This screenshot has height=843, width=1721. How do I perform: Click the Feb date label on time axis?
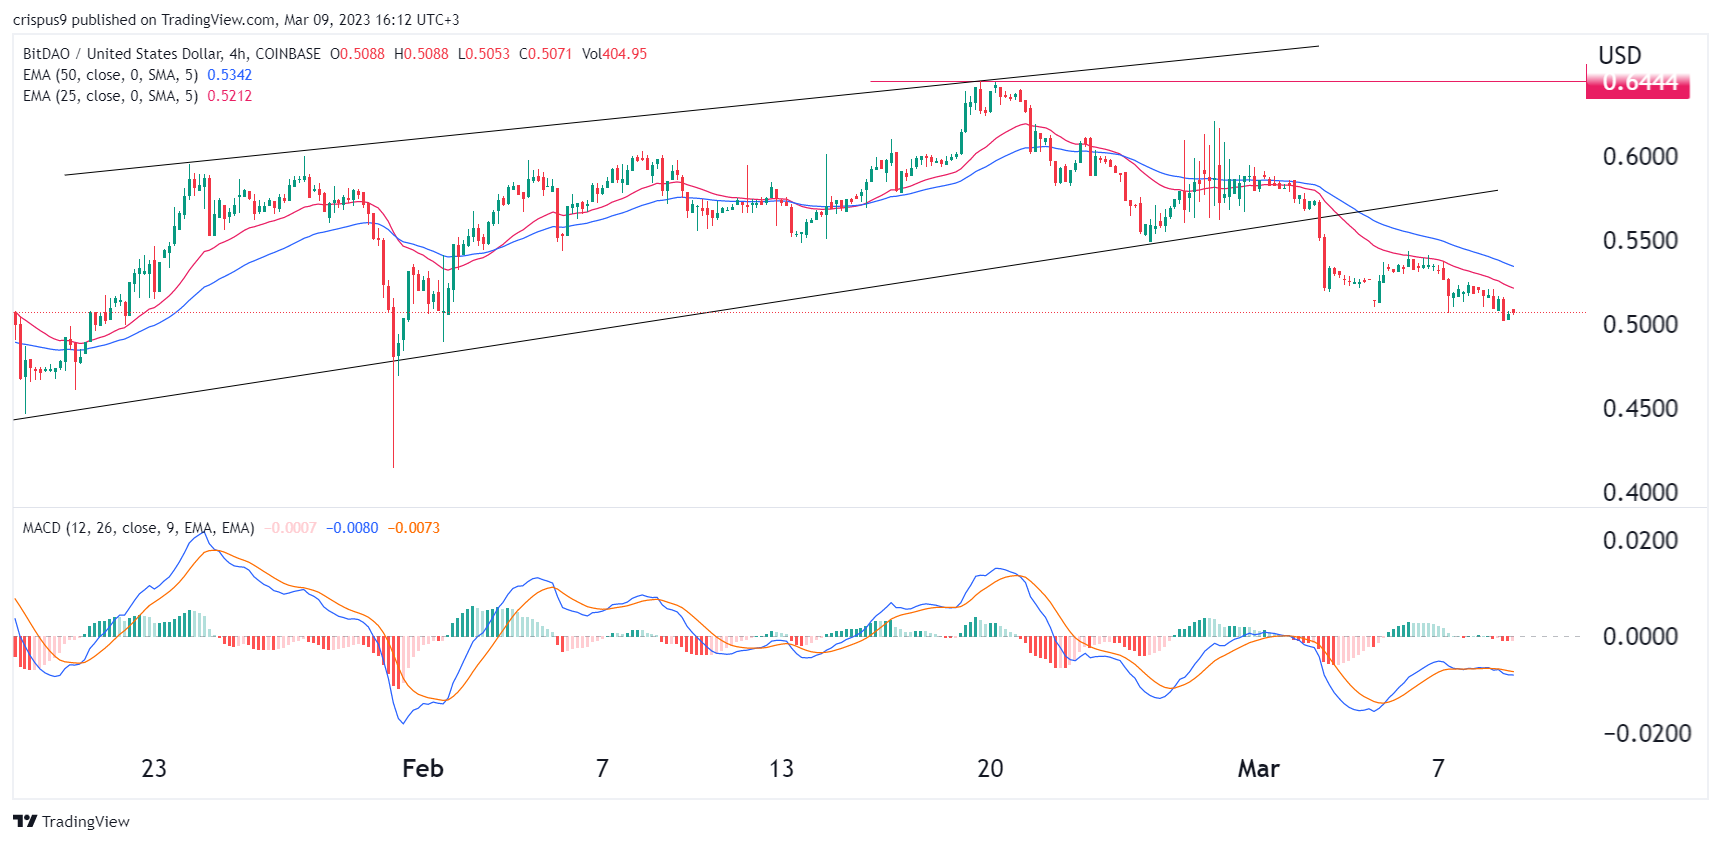pyautogui.click(x=422, y=769)
